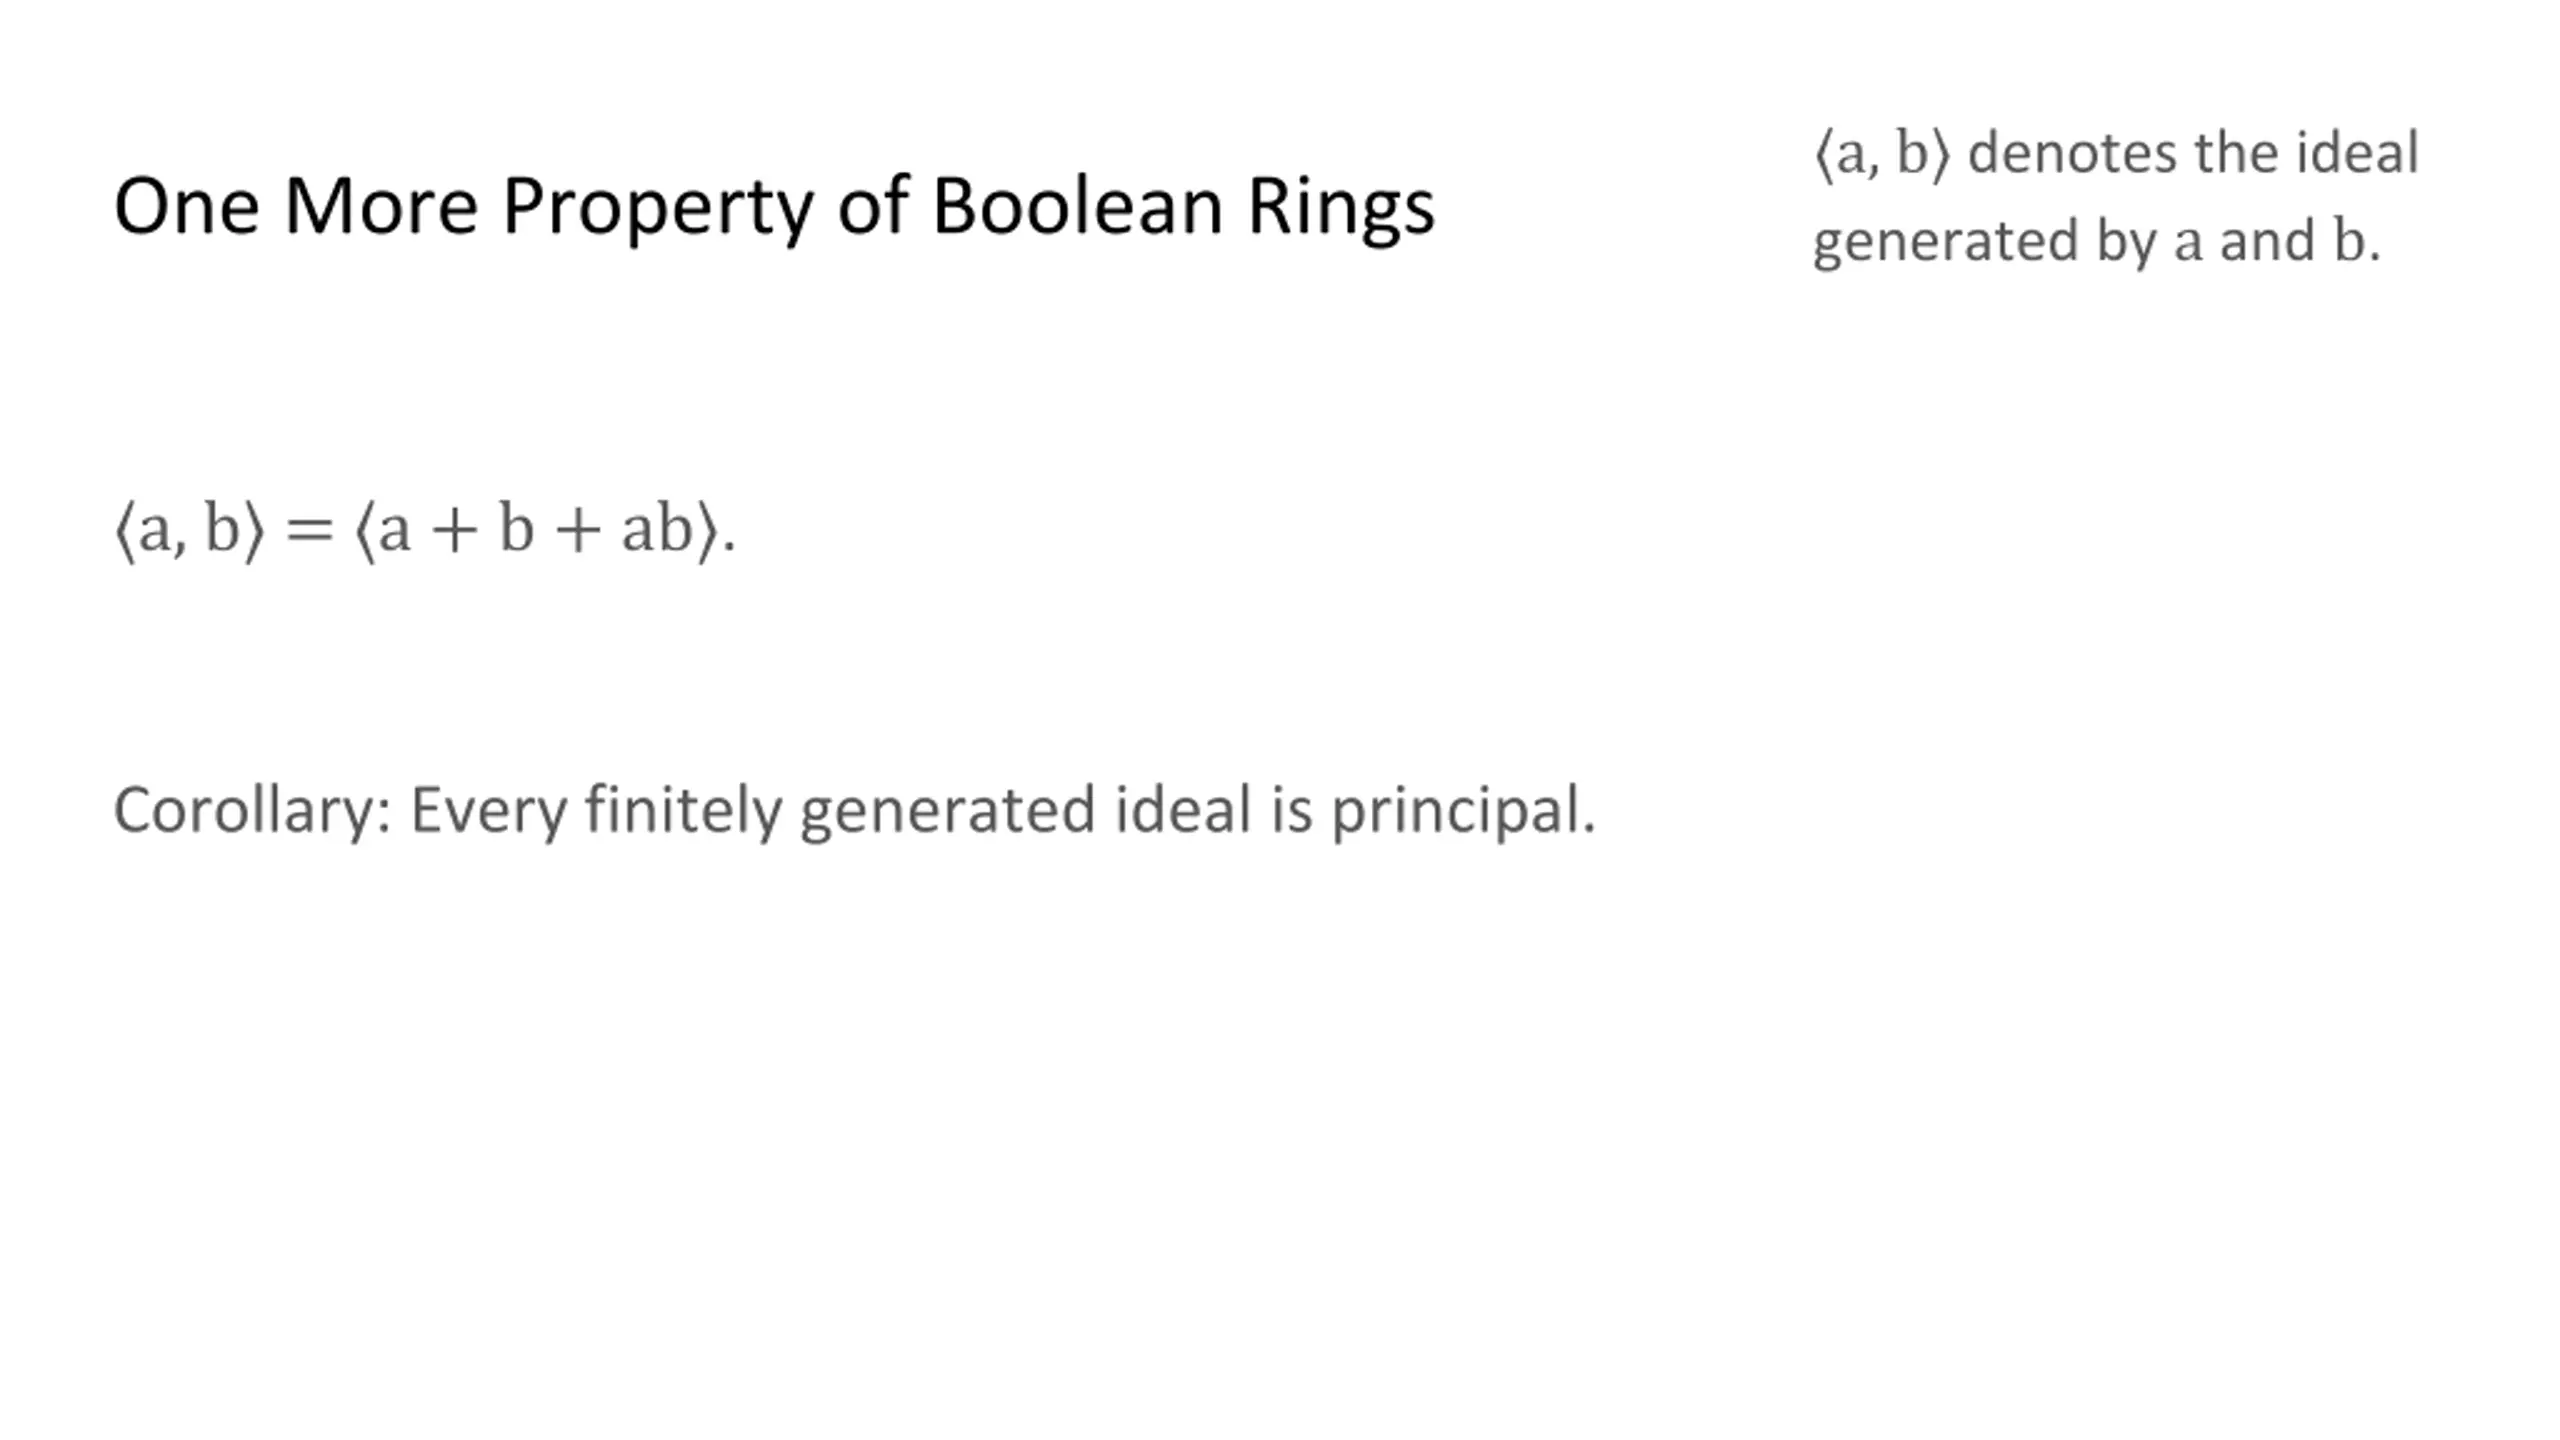Select the word "ideal" in the corollary

[x=1183, y=809]
